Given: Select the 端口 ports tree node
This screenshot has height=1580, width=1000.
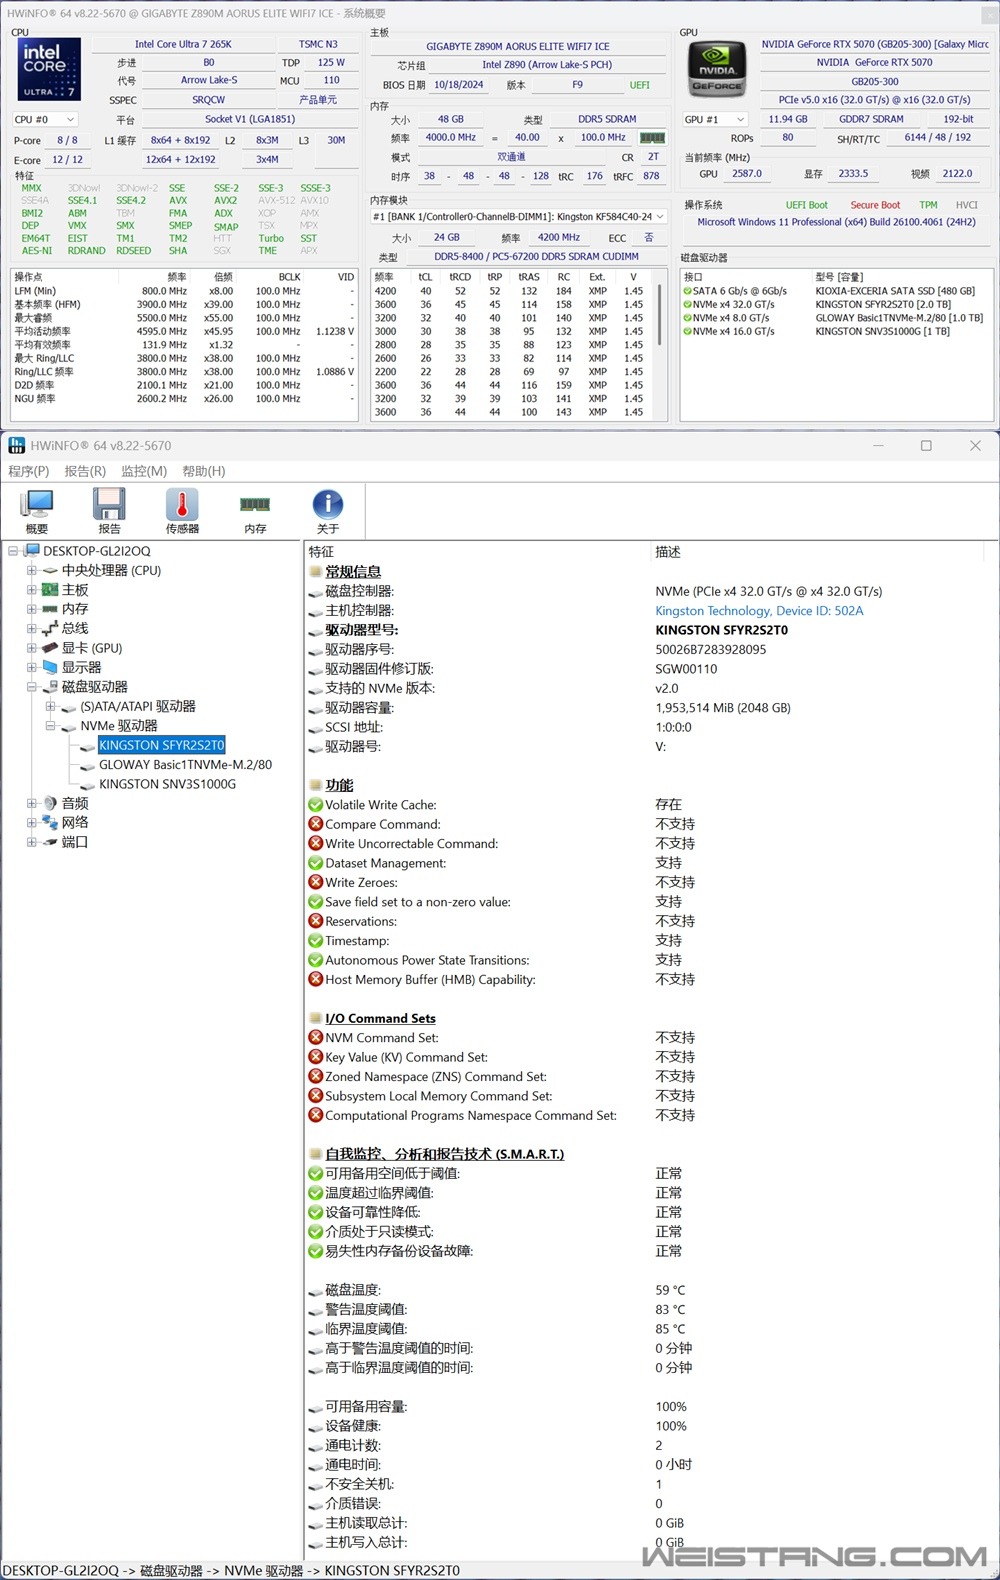Looking at the screenshot, I should (x=75, y=842).
